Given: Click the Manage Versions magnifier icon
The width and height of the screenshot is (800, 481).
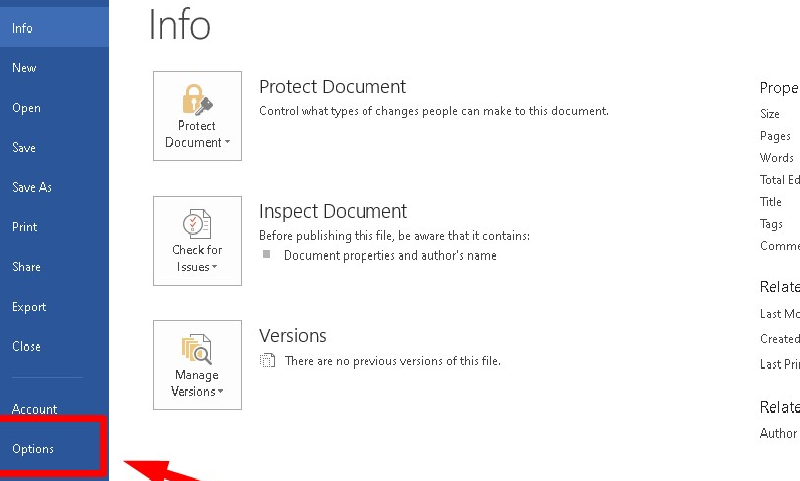Looking at the screenshot, I should [197, 348].
